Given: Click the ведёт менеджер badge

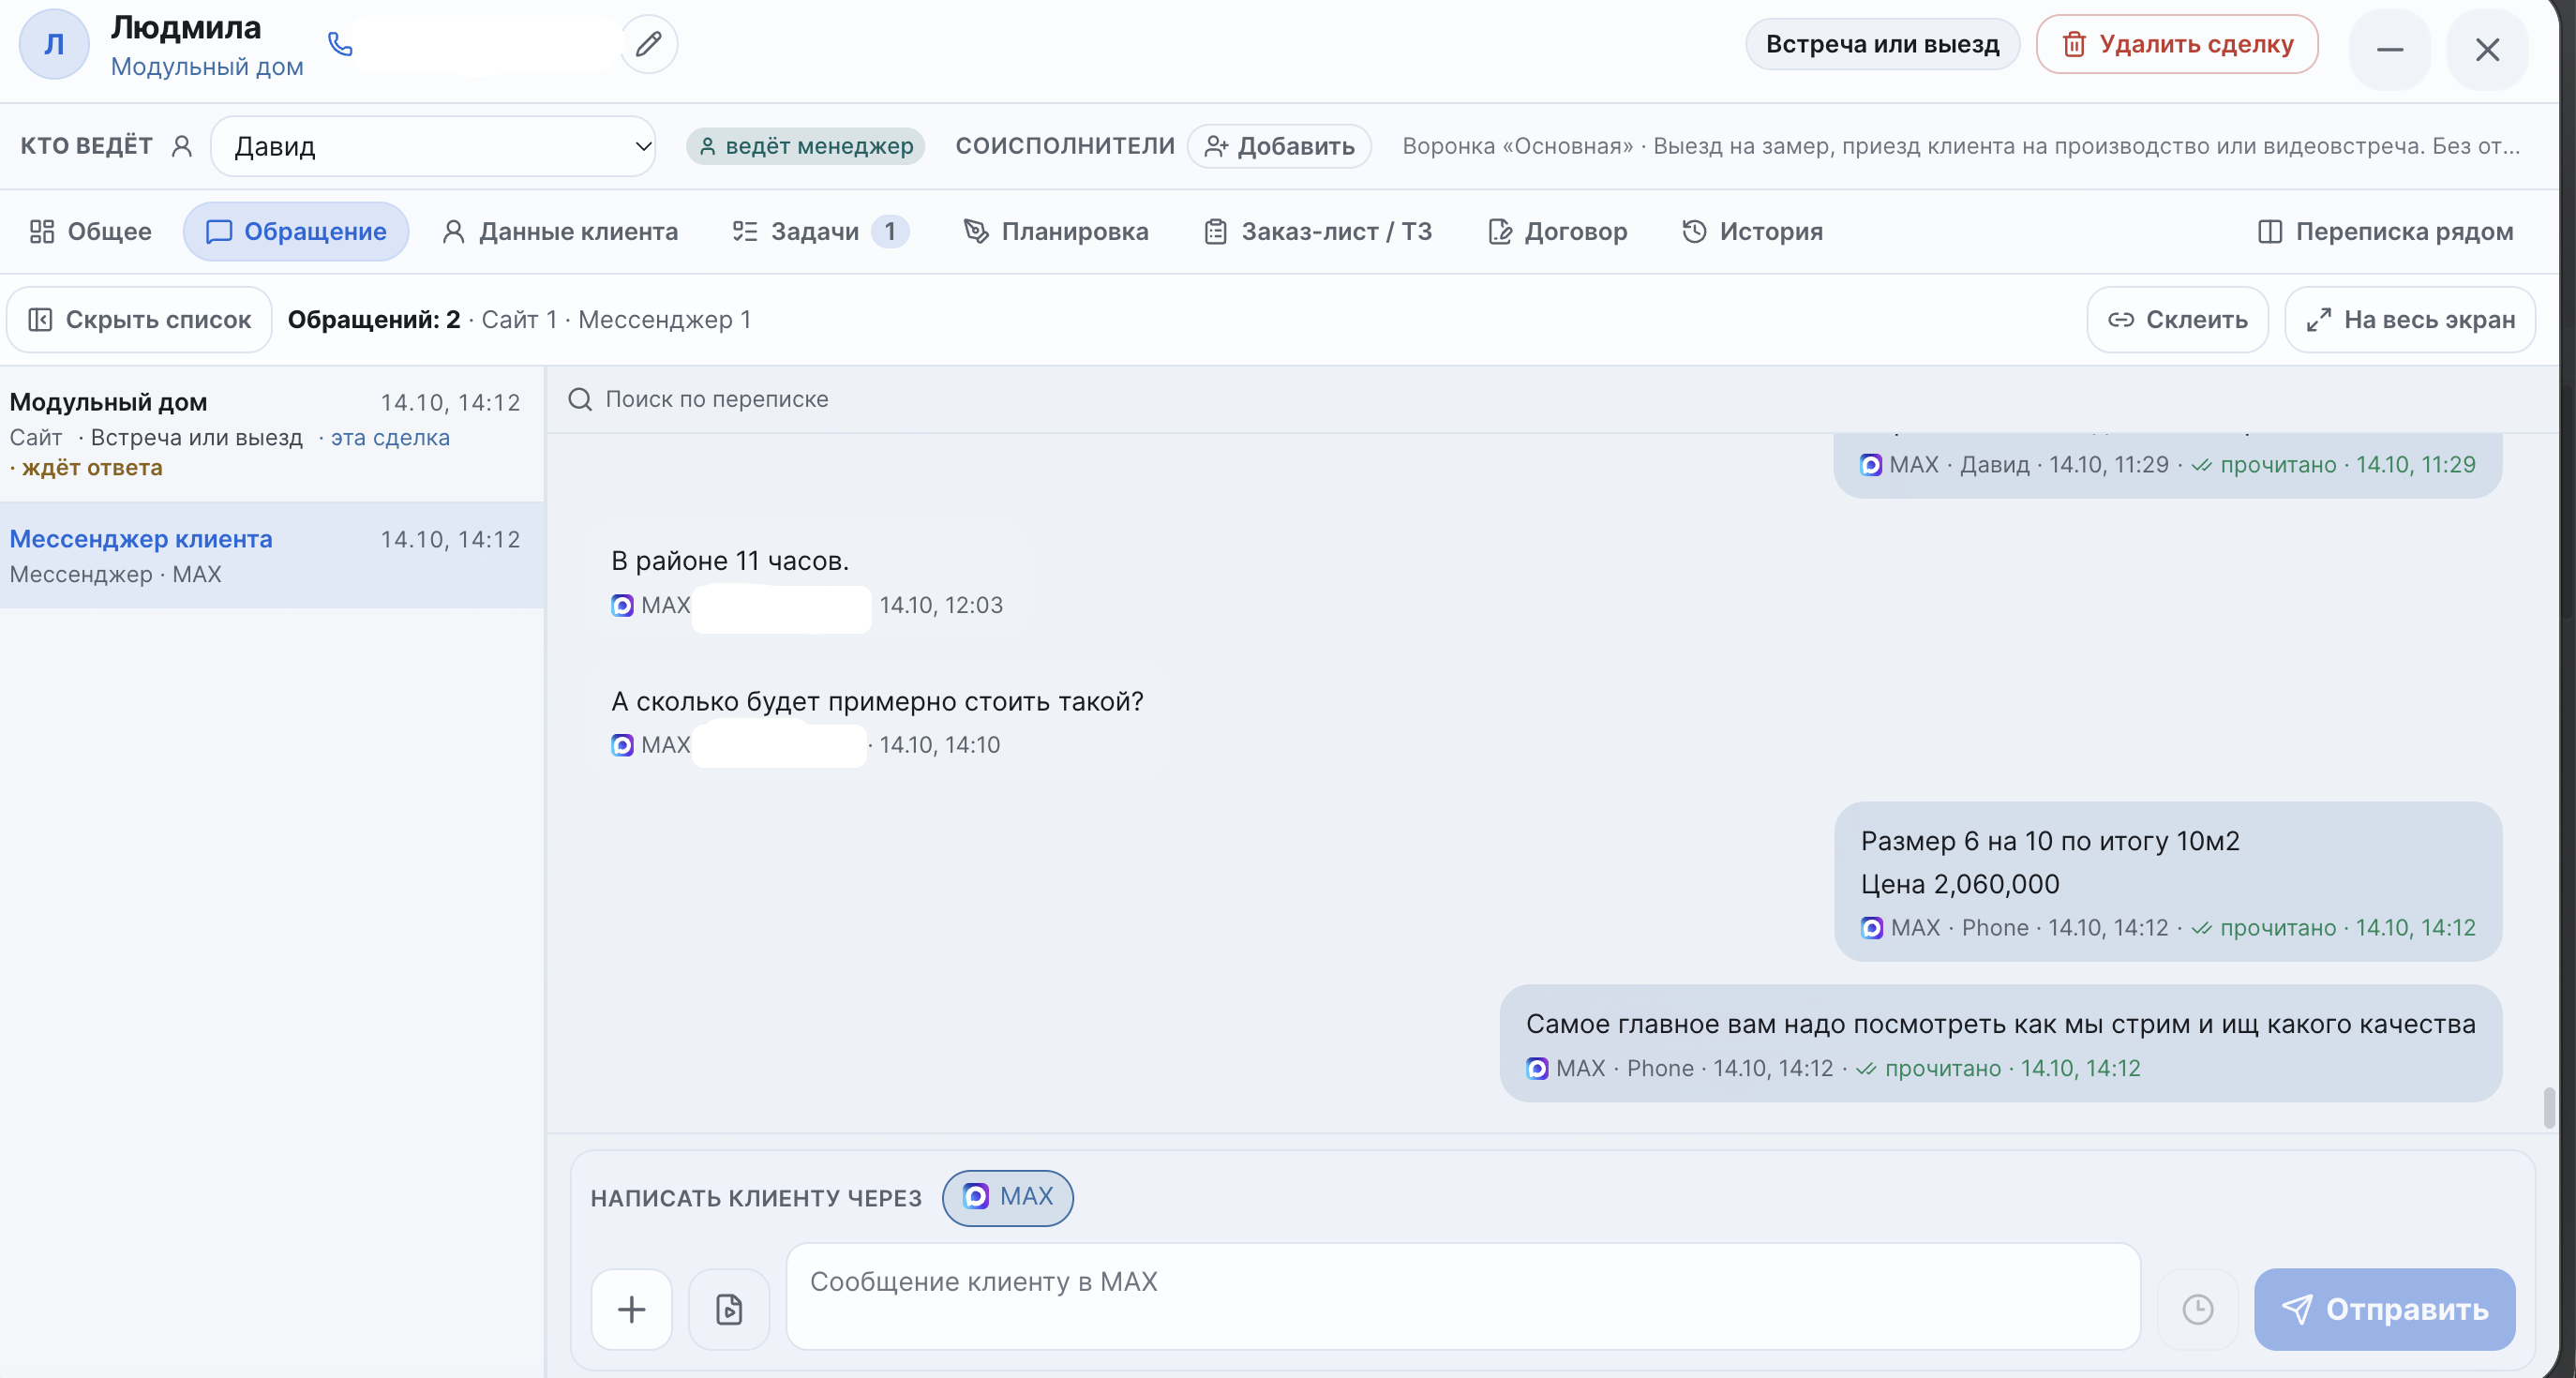Looking at the screenshot, I should (805, 146).
